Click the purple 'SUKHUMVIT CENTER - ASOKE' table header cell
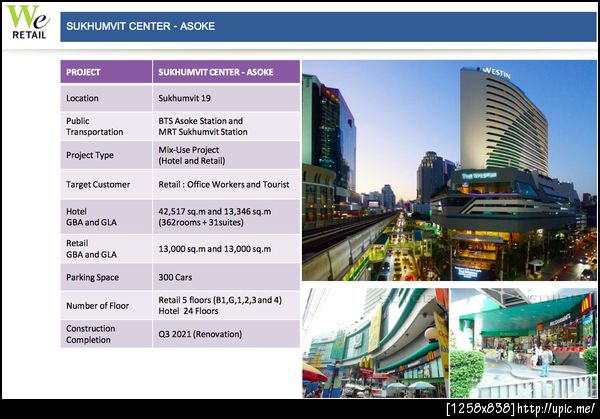Screen dimensions: 600x419 pos(226,72)
